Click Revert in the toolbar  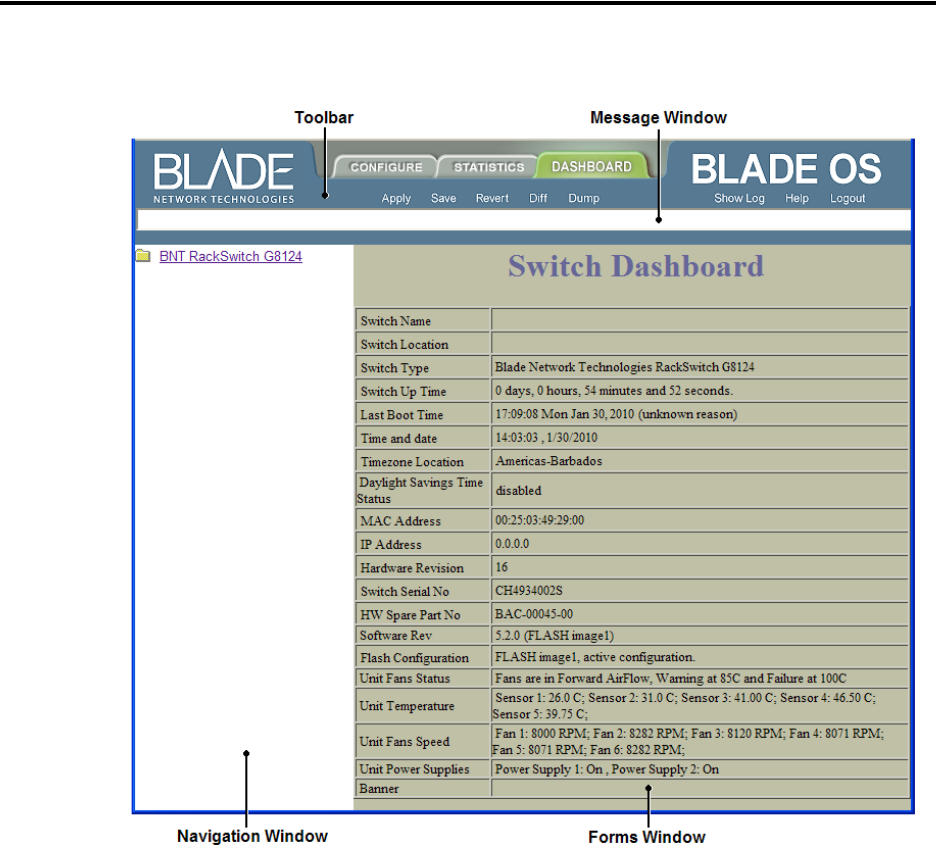pos(492,198)
